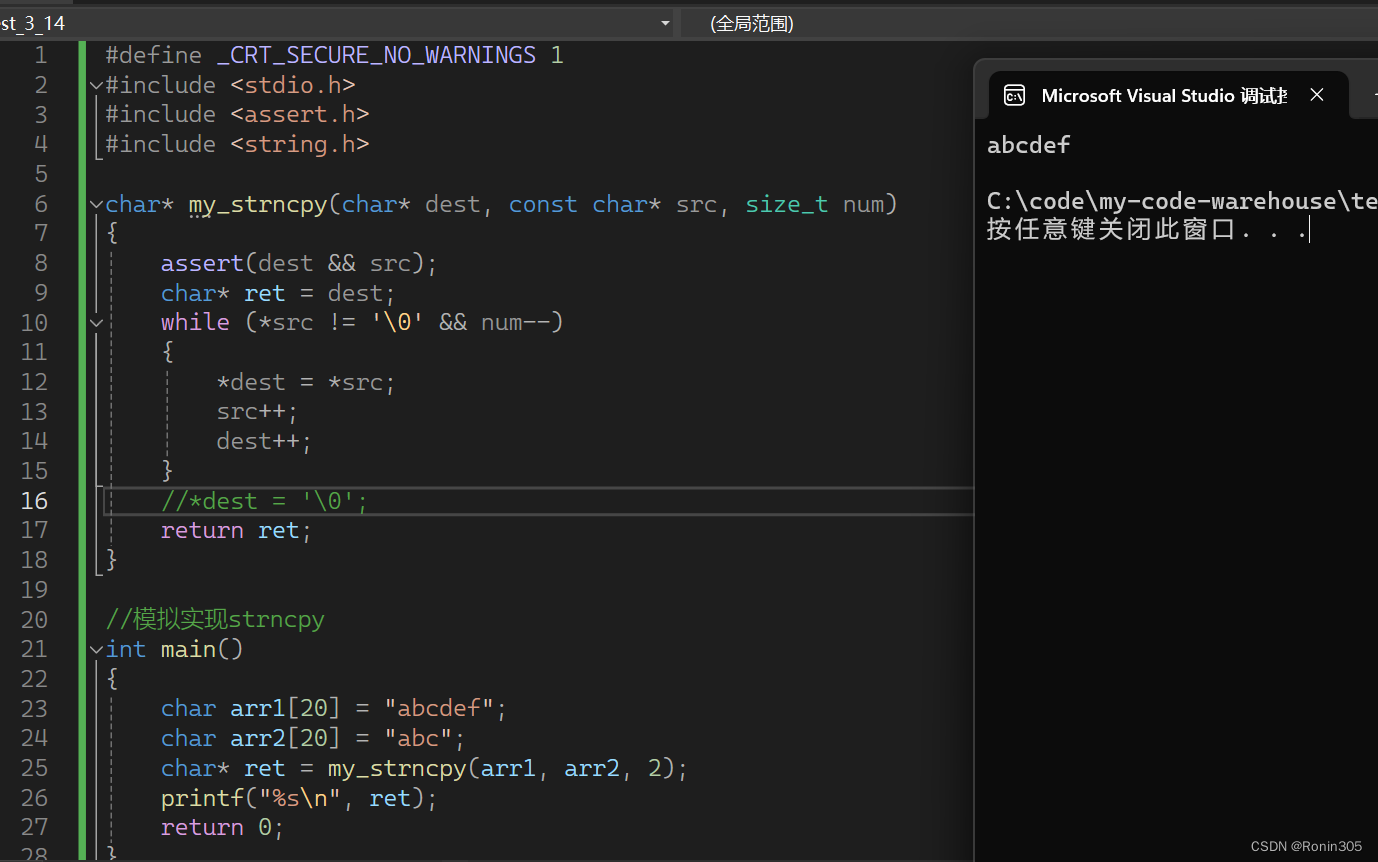
Task: Click the <assert.h> header name
Action: 300,114
